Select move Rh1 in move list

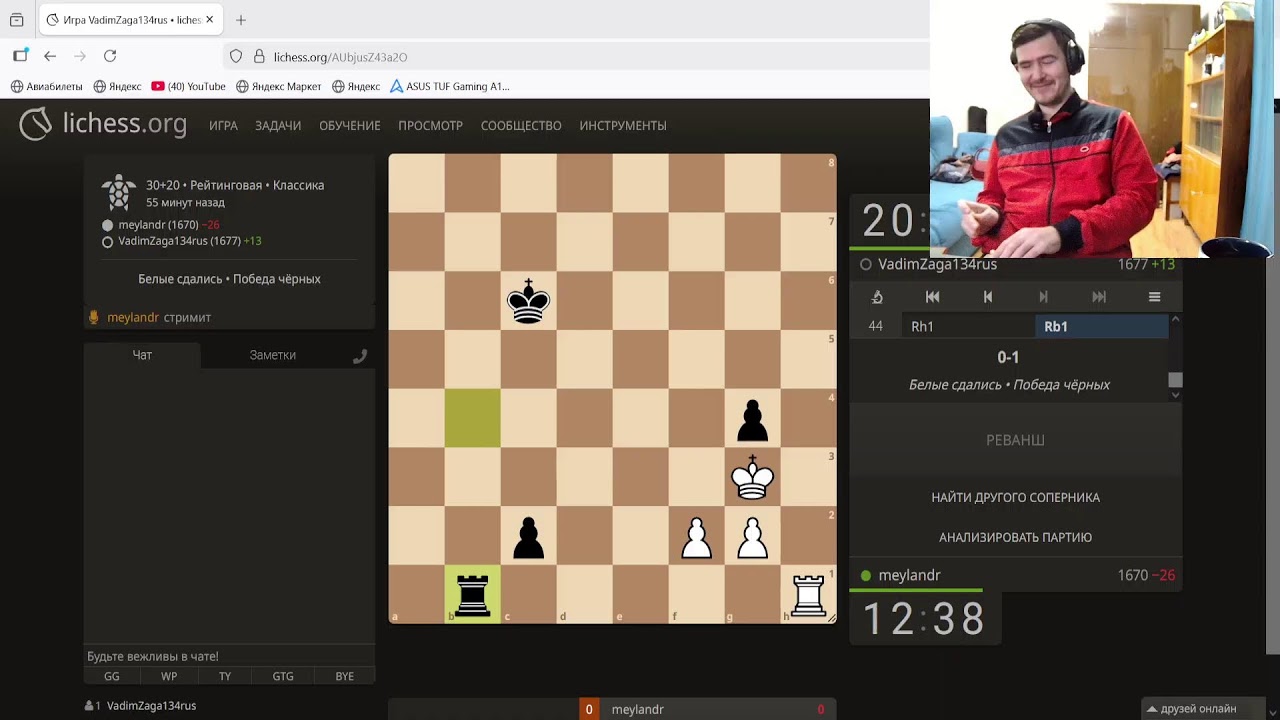(968, 326)
